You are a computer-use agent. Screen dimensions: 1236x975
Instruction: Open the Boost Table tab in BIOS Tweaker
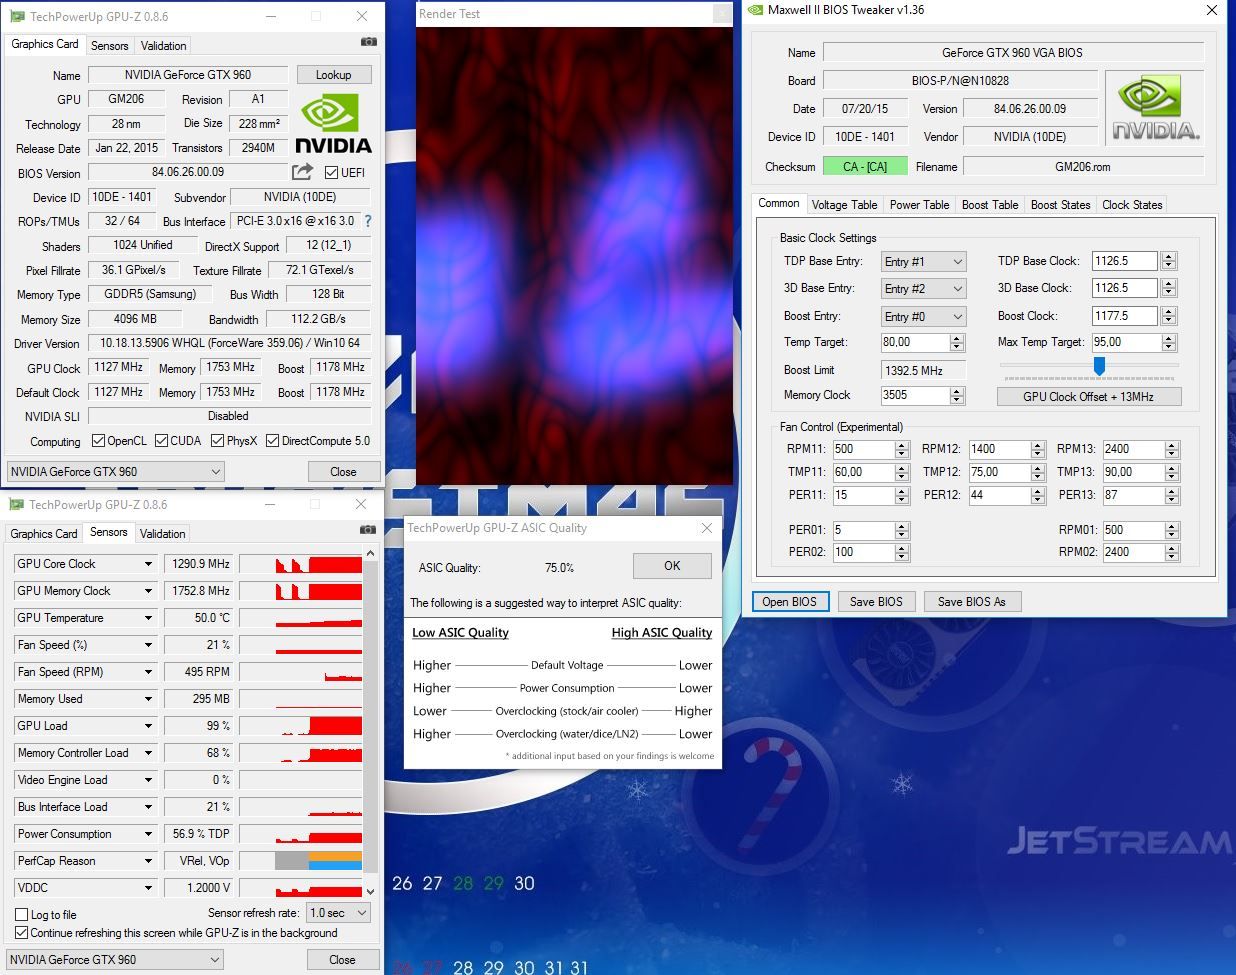coord(990,204)
